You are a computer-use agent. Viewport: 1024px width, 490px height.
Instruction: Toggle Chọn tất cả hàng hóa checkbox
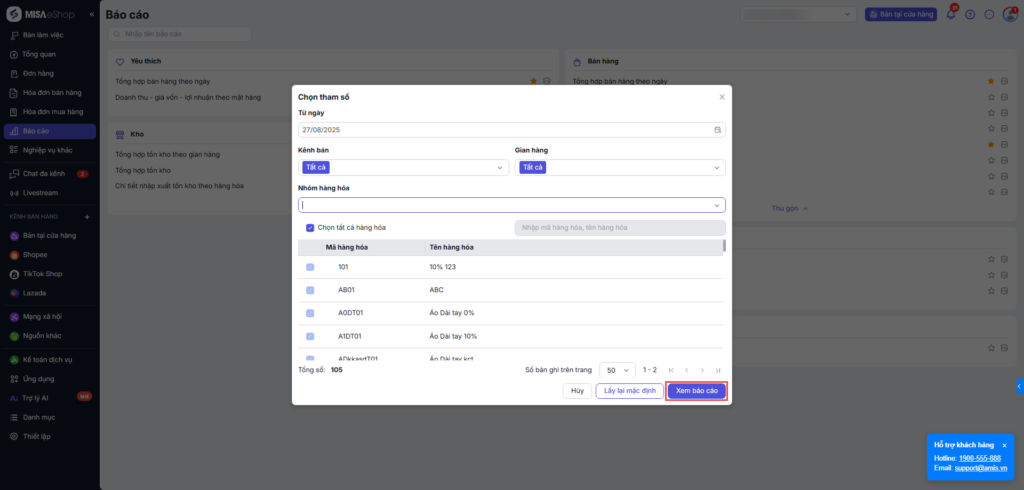[x=310, y=227]
